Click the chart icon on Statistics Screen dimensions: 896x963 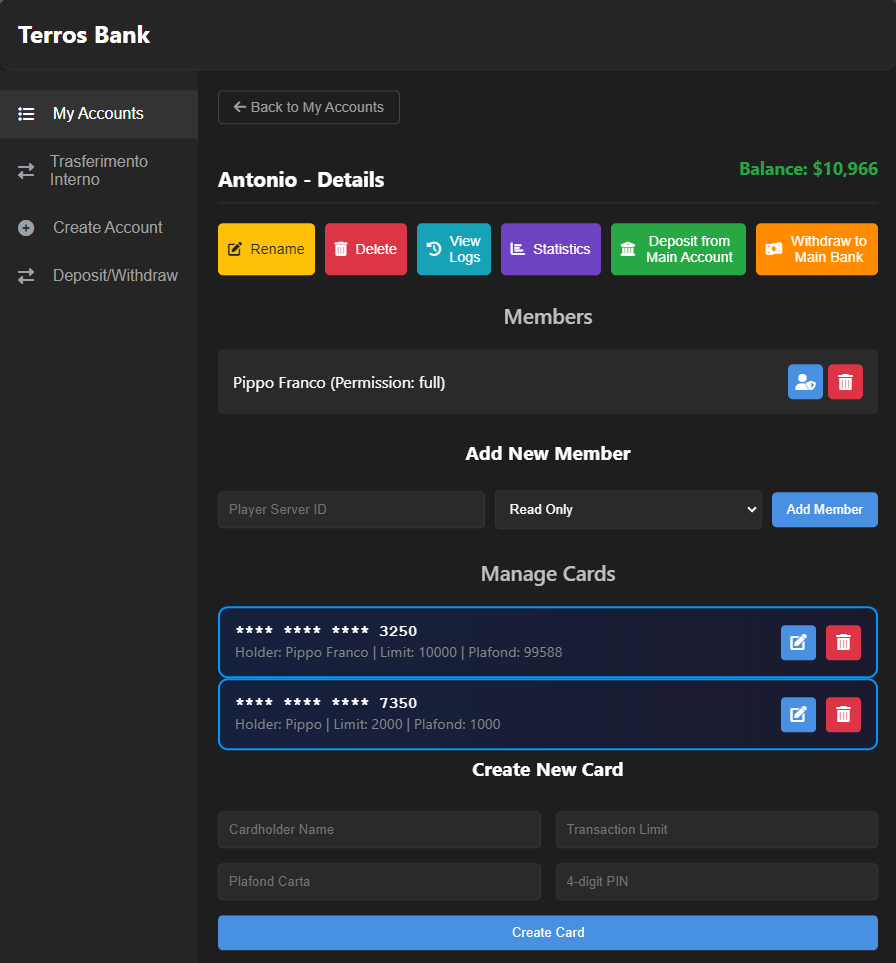point(518,249)
